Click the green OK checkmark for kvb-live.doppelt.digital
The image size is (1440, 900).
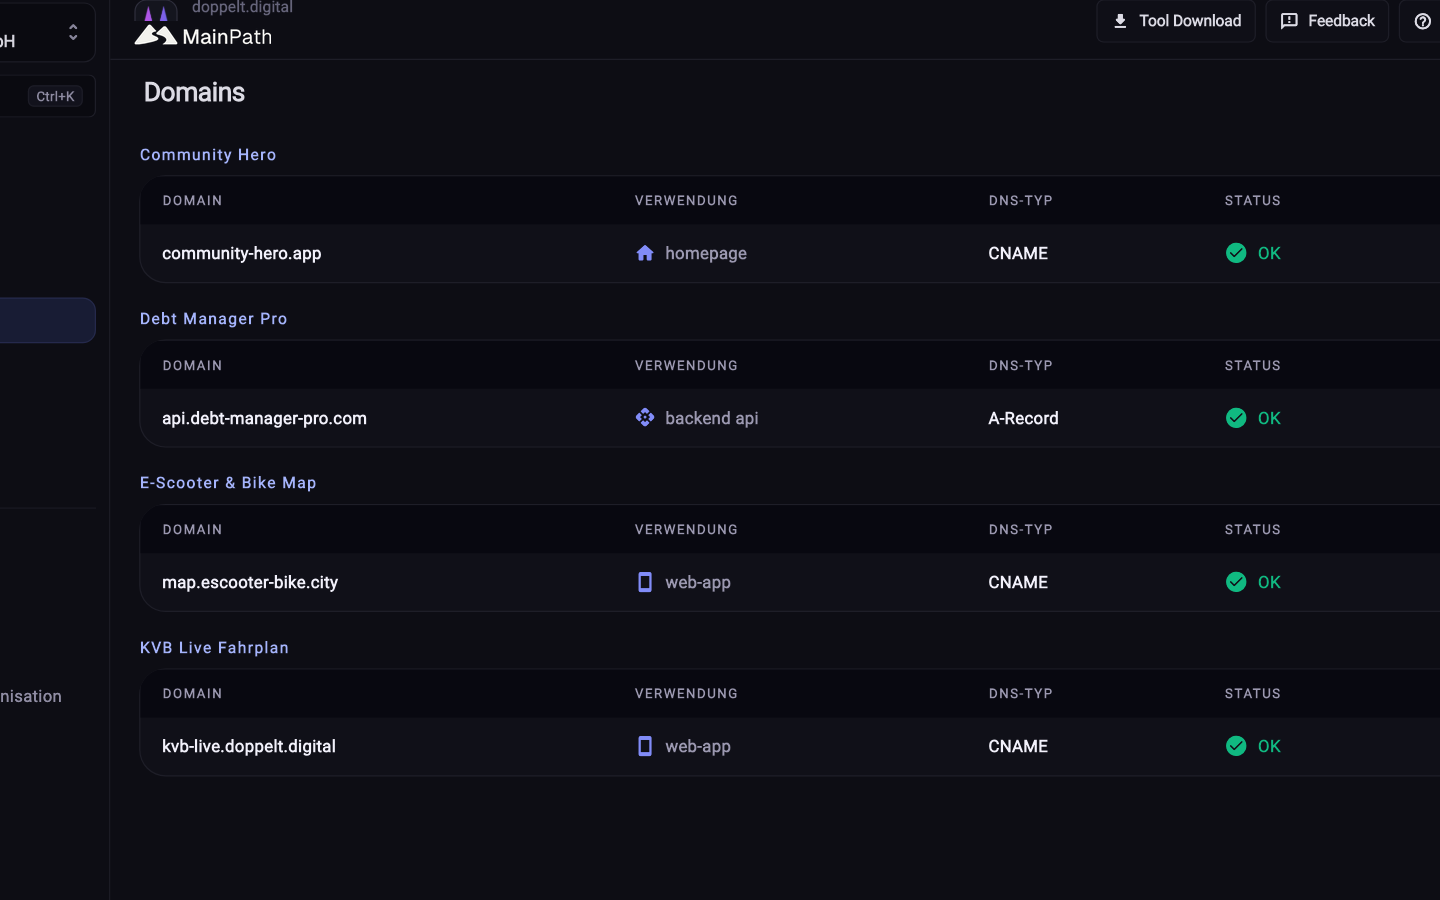(x=1236, y=746)
